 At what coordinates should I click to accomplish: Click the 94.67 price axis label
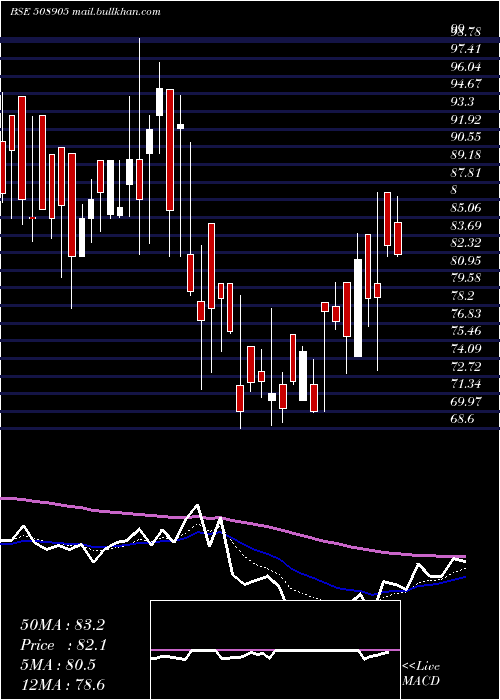467,84
